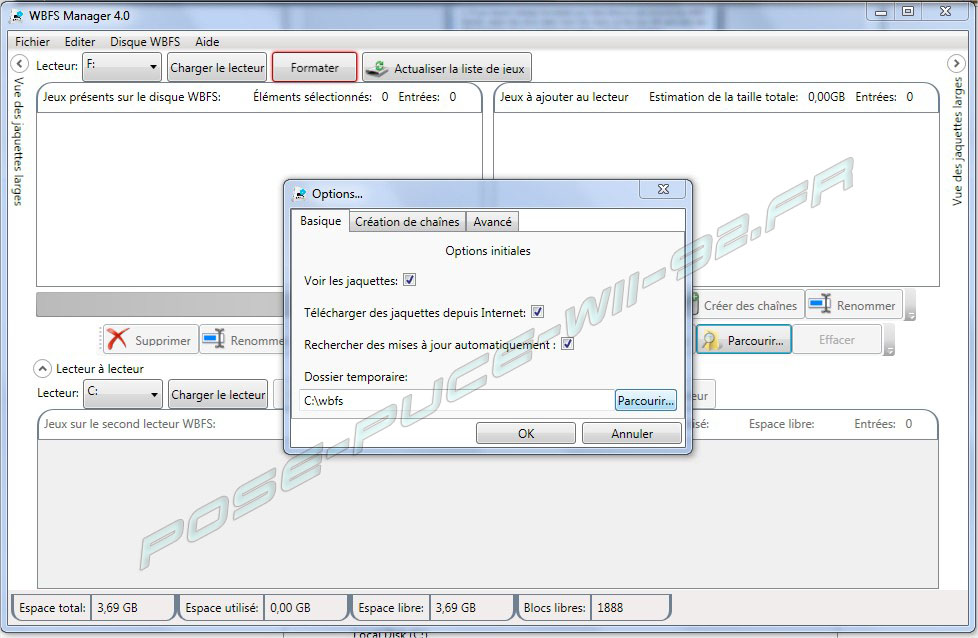Image resolution: width=978 pixels, height=638 pixels.
Task: Click the right-side Renommer rename icon
Action: [820, 304]
